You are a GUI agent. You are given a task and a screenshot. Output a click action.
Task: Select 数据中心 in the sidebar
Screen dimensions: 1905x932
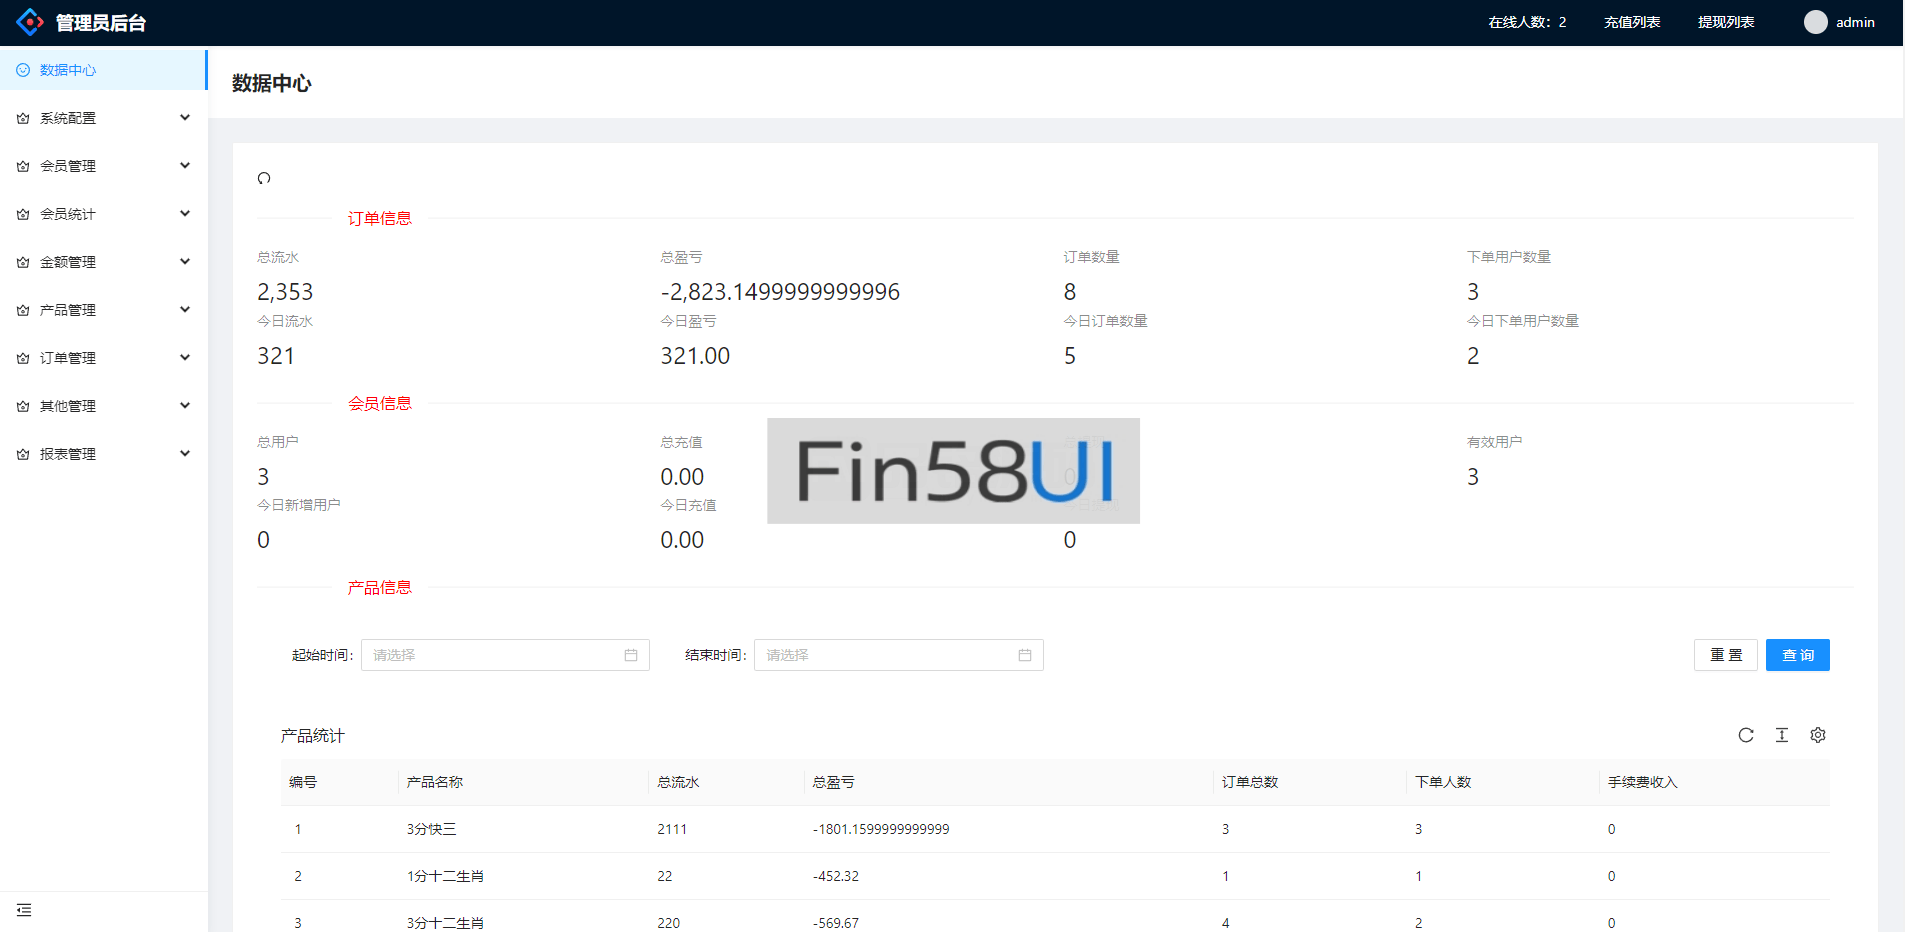(68, 70)
